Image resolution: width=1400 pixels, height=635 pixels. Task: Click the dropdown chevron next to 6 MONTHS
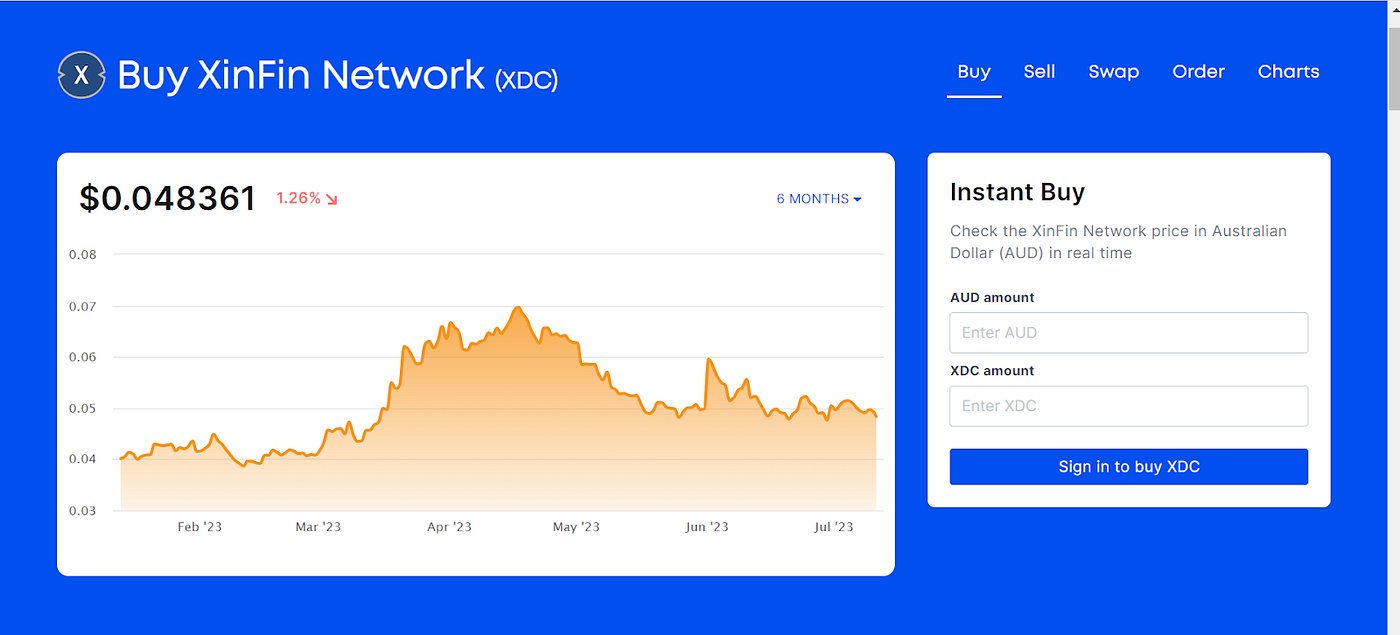click(x=858, y=198)
